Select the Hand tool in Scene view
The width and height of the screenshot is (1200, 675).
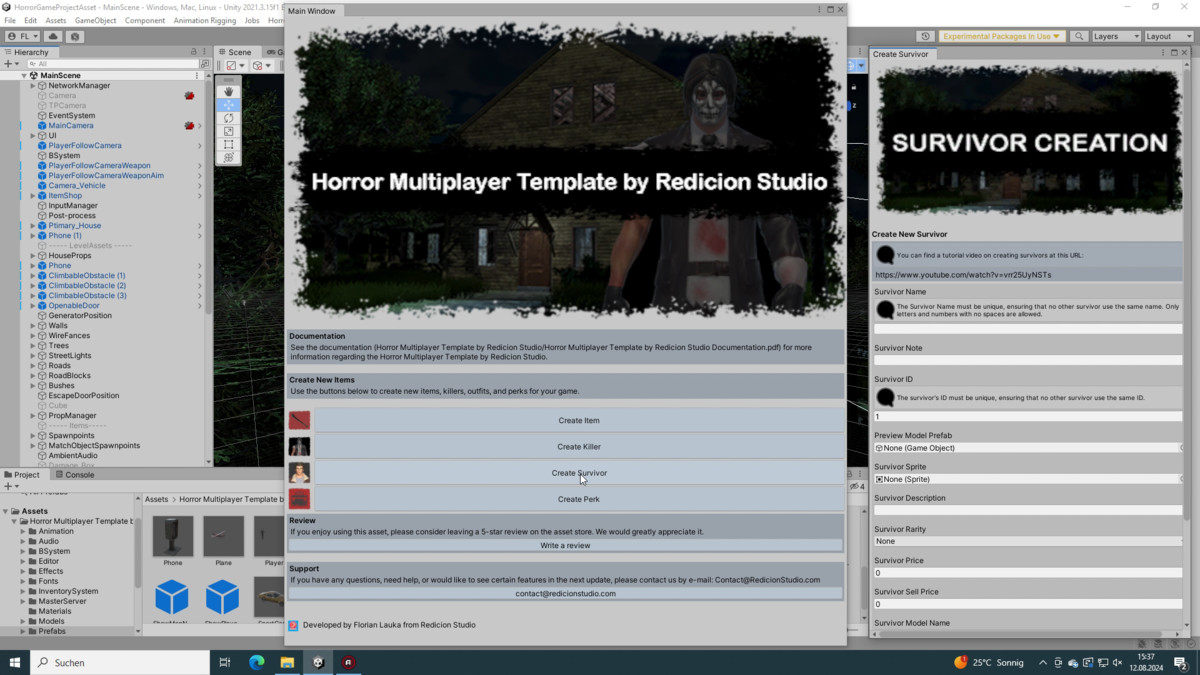pos(229,92)
